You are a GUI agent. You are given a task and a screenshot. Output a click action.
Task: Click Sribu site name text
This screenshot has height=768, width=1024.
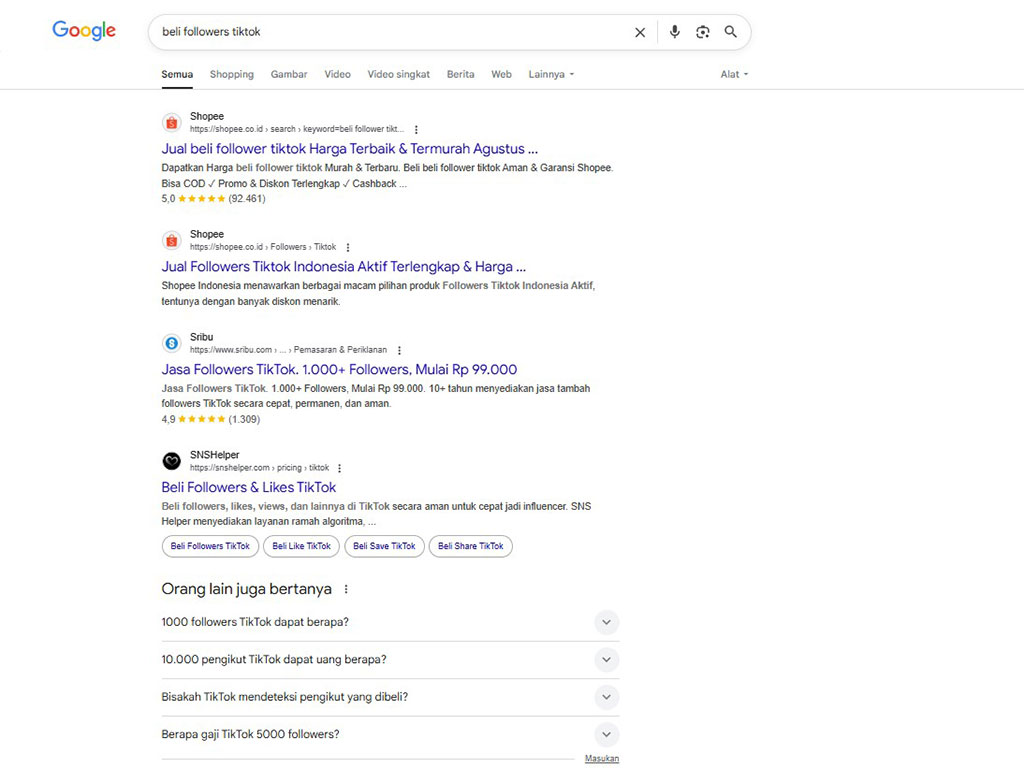point(201,337)
